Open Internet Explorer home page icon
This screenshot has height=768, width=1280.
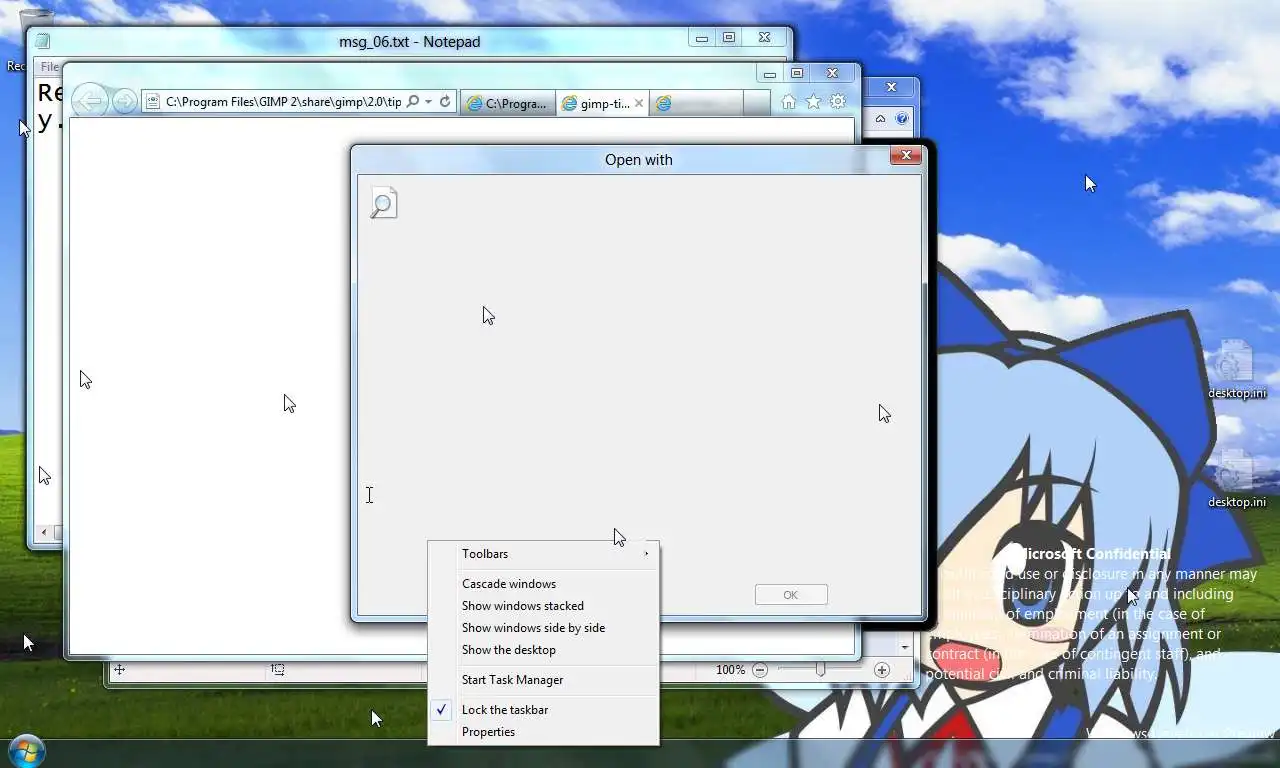tap(789, 102)
